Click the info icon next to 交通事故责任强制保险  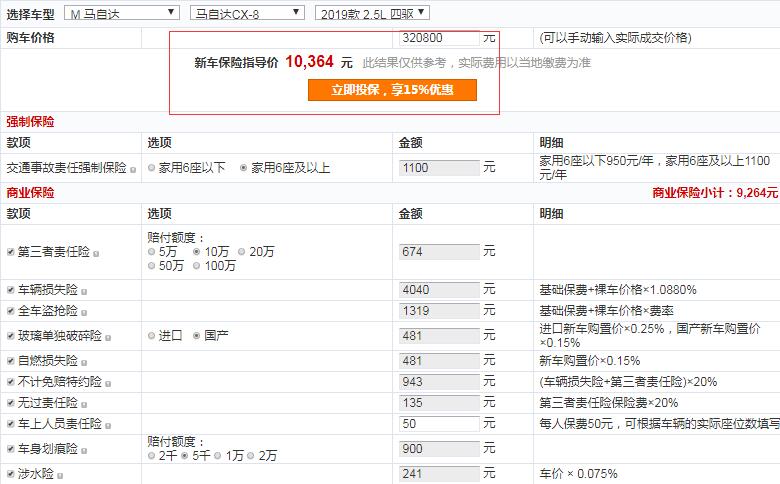tap(133, 170)
